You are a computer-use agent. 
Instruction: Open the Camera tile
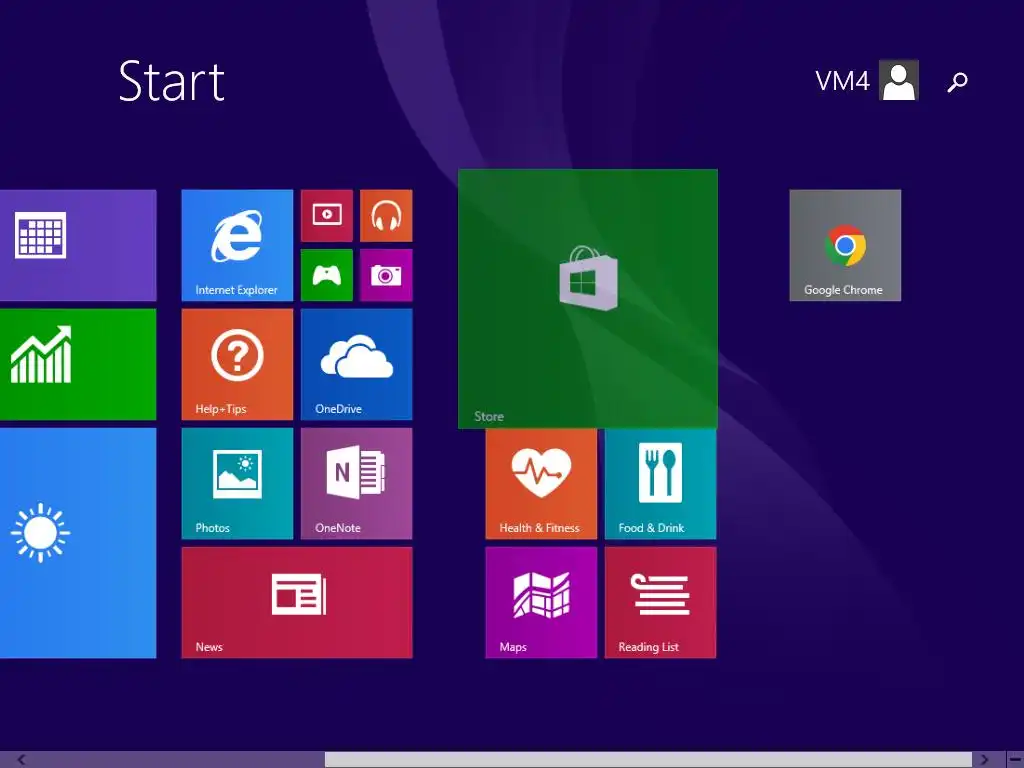point(386,275)
